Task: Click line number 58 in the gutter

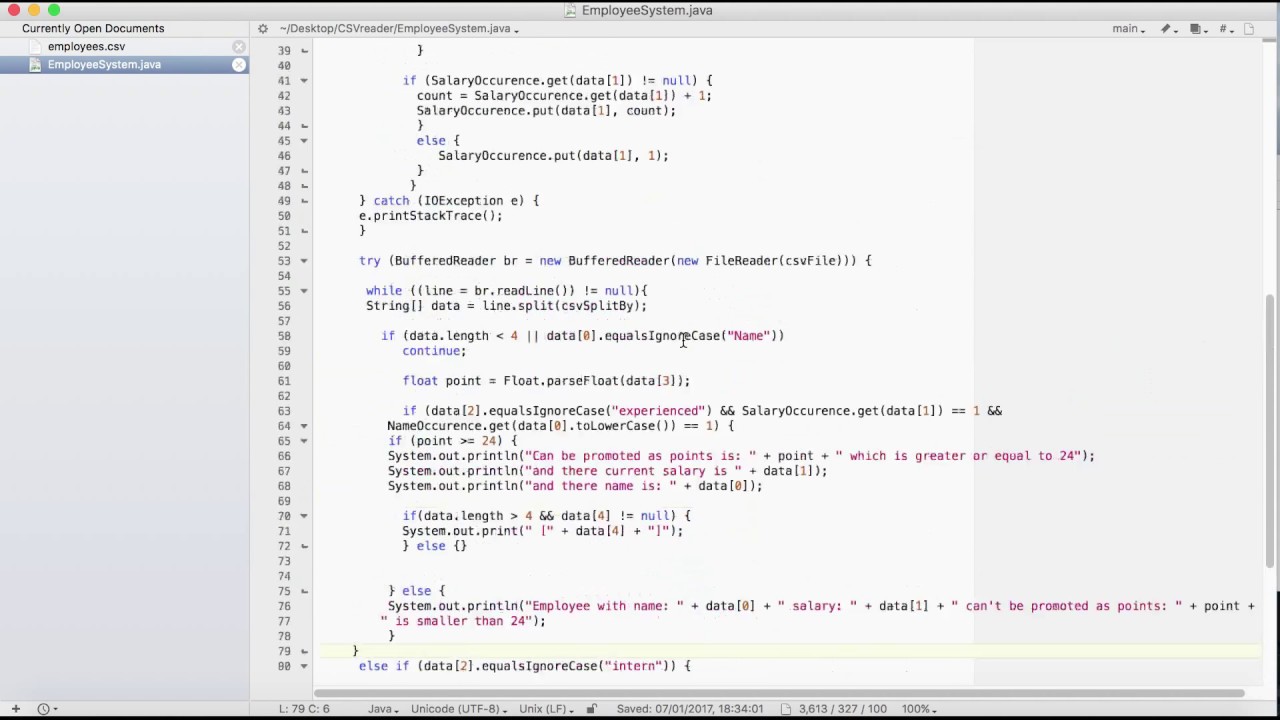Action: [284, 336]
